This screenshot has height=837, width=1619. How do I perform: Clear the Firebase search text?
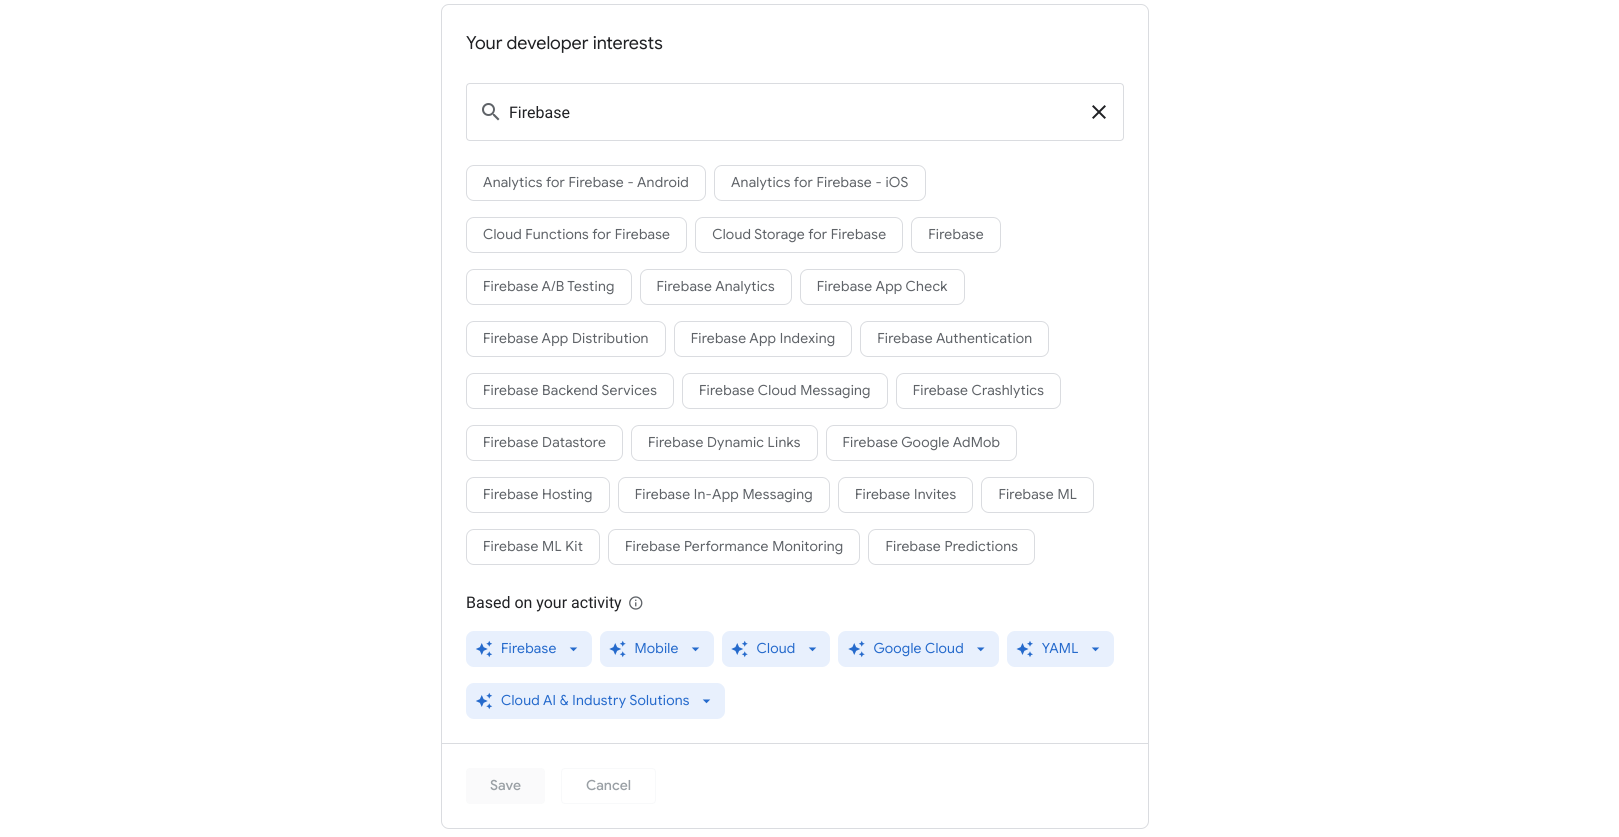click(x=1098, y=112)
